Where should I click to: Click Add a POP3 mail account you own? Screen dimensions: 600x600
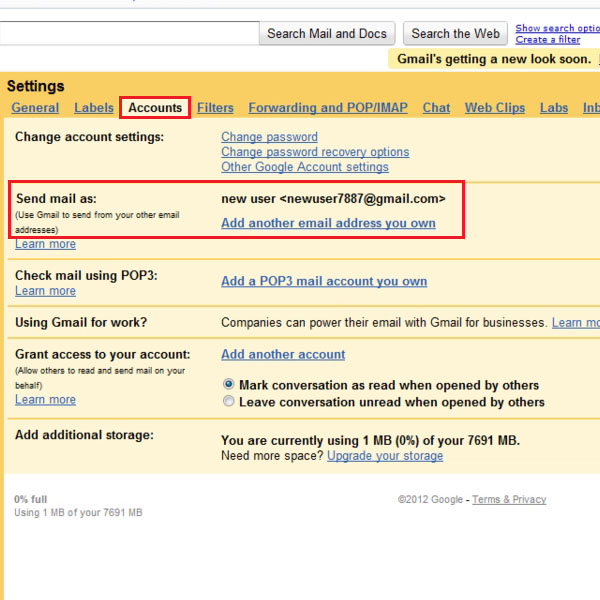[x=324, y=281]
